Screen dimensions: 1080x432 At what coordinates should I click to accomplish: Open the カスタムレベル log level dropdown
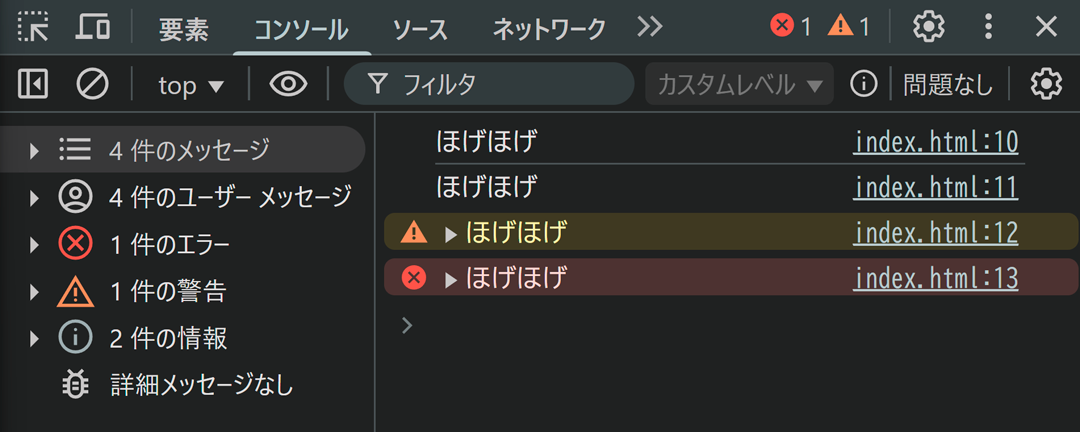[739, 85]
